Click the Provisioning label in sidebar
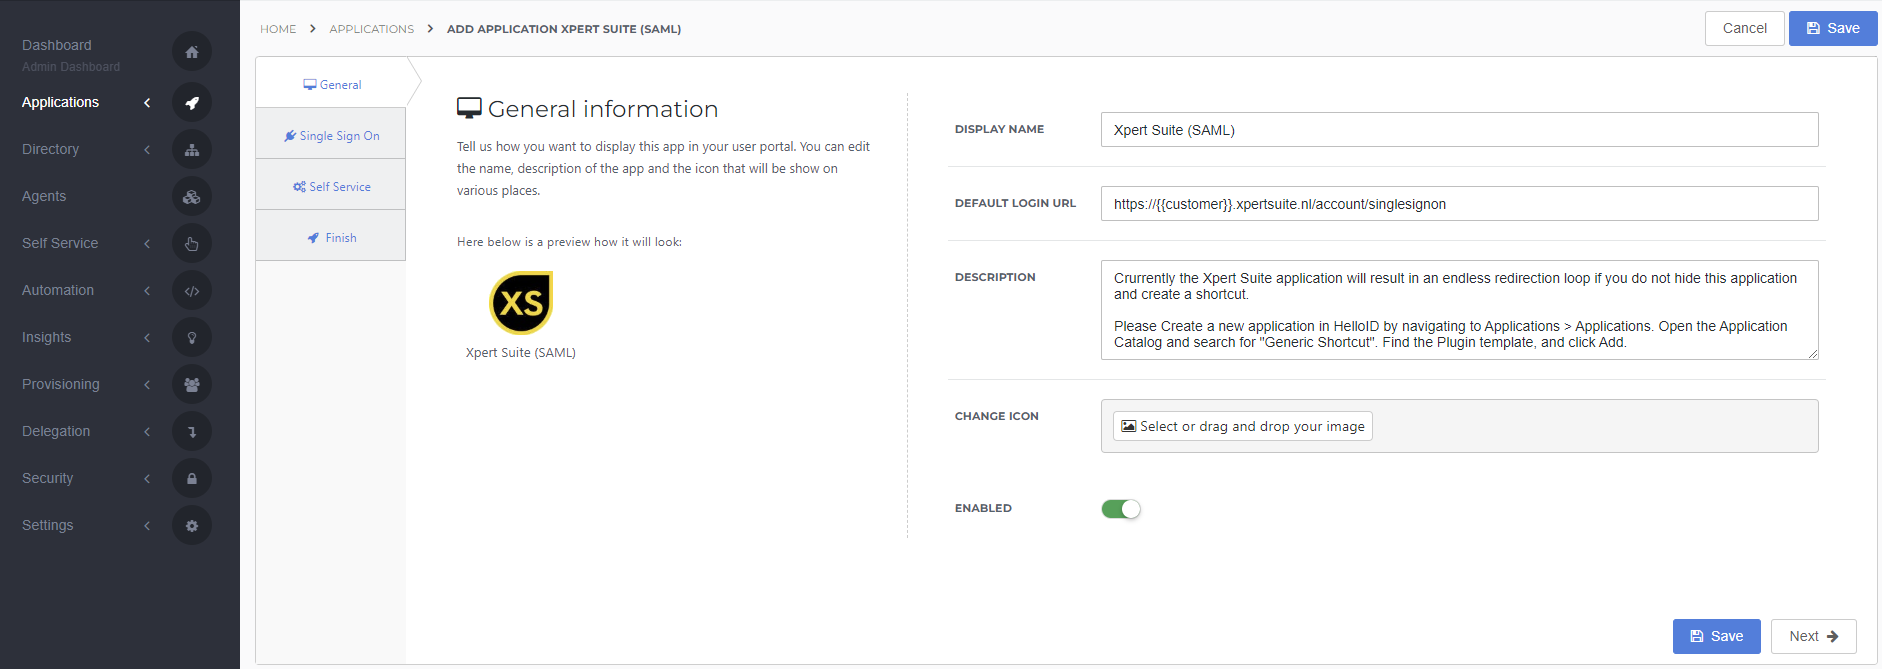This screenshot has width=1882, height=669. point(61,384)
